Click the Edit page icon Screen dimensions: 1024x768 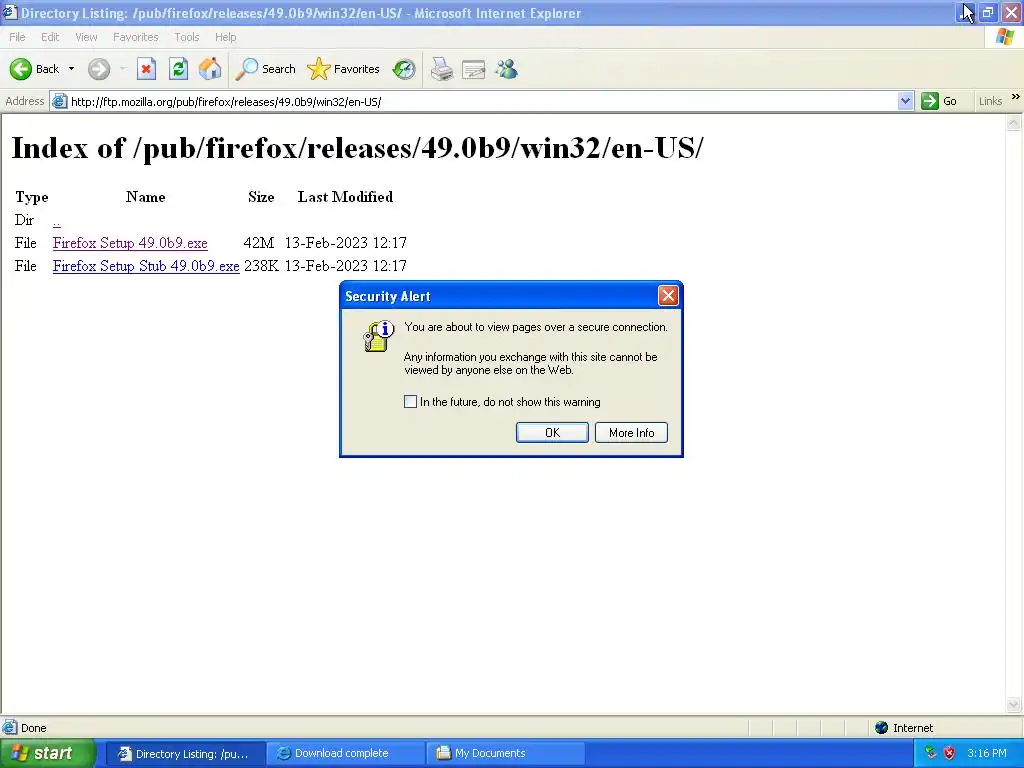click(x=473, y=69)
